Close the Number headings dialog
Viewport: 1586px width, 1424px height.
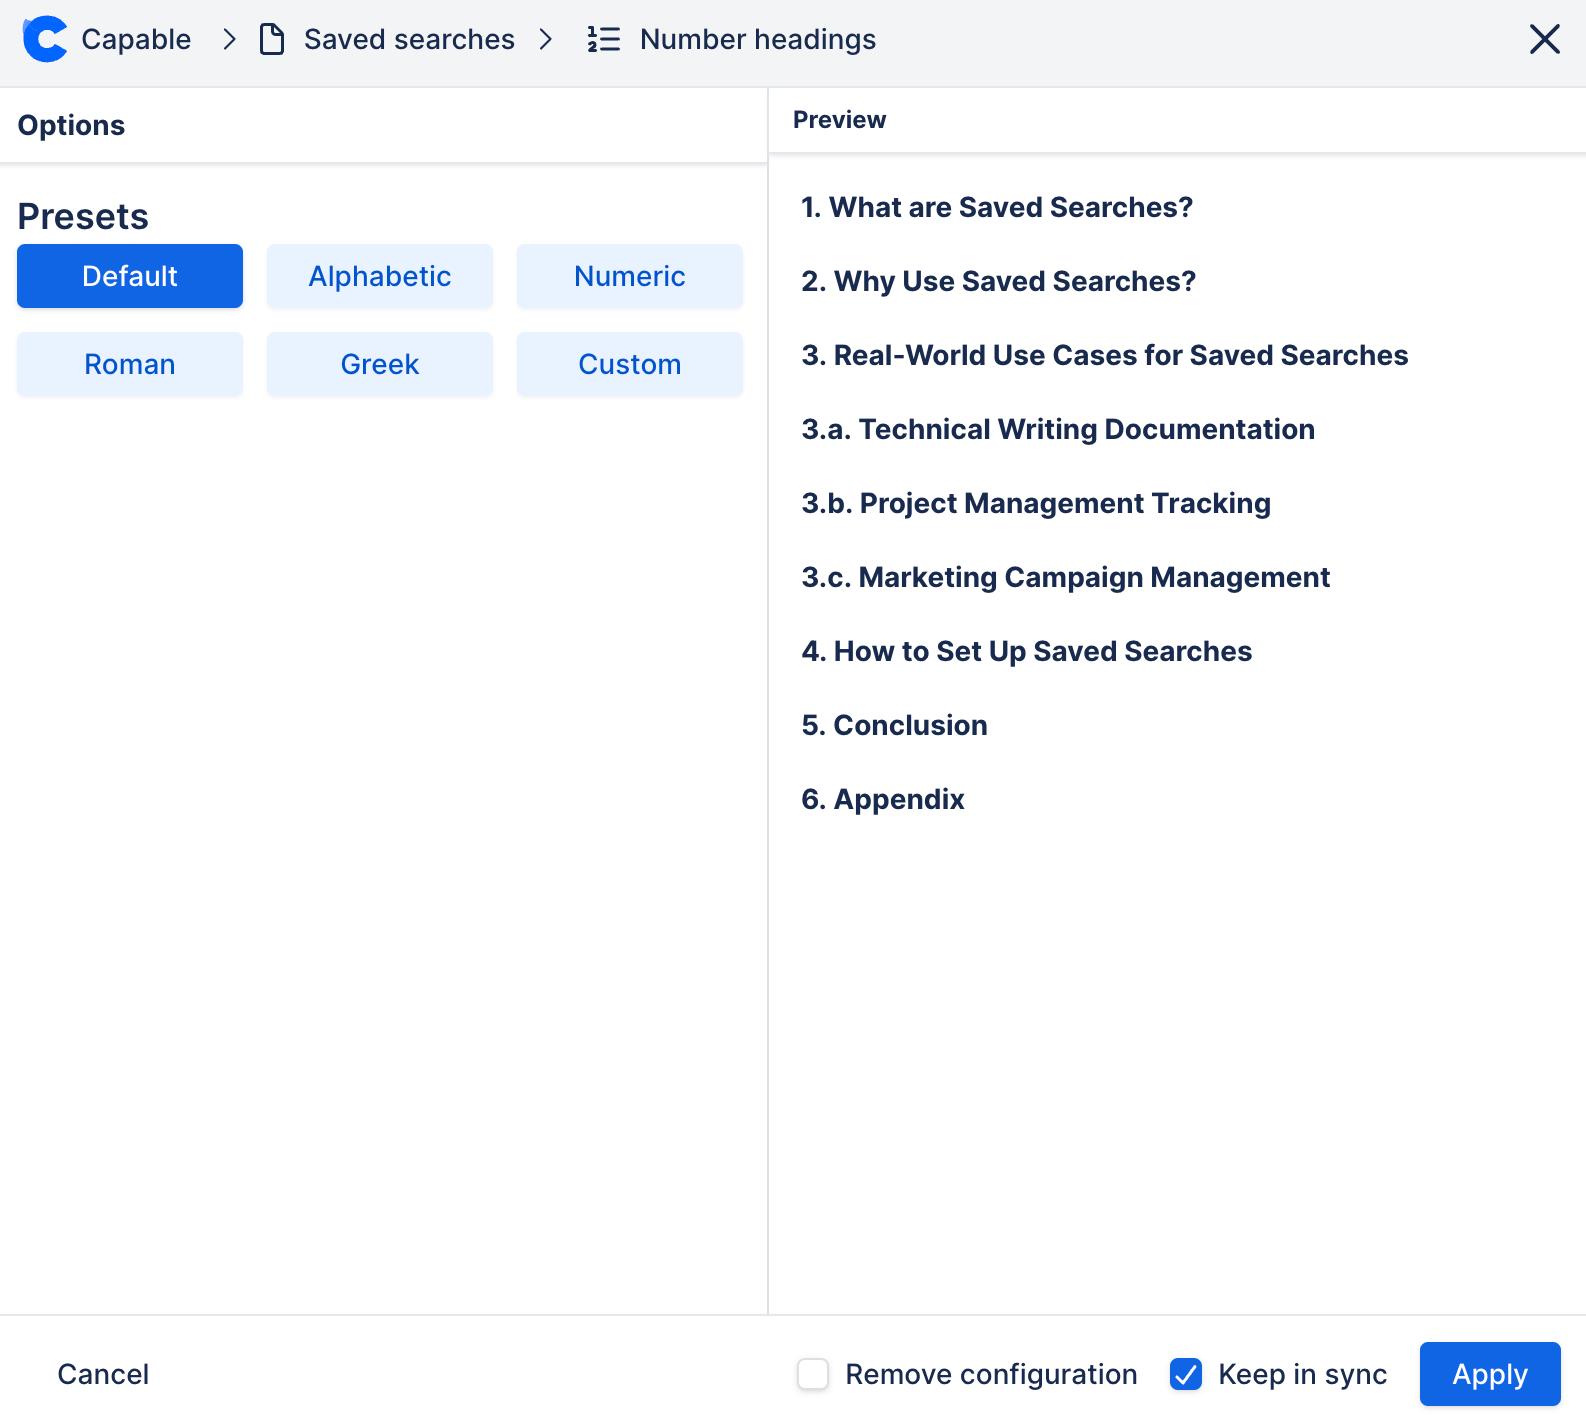(x=1544, y=40)
